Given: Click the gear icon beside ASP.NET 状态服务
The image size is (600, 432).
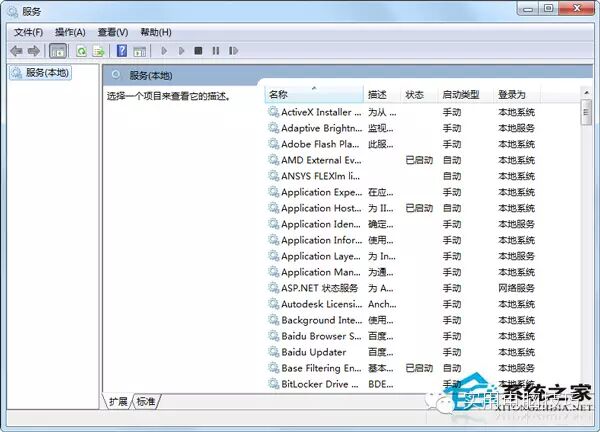Looking at the screenshot, I should point(273,288).
